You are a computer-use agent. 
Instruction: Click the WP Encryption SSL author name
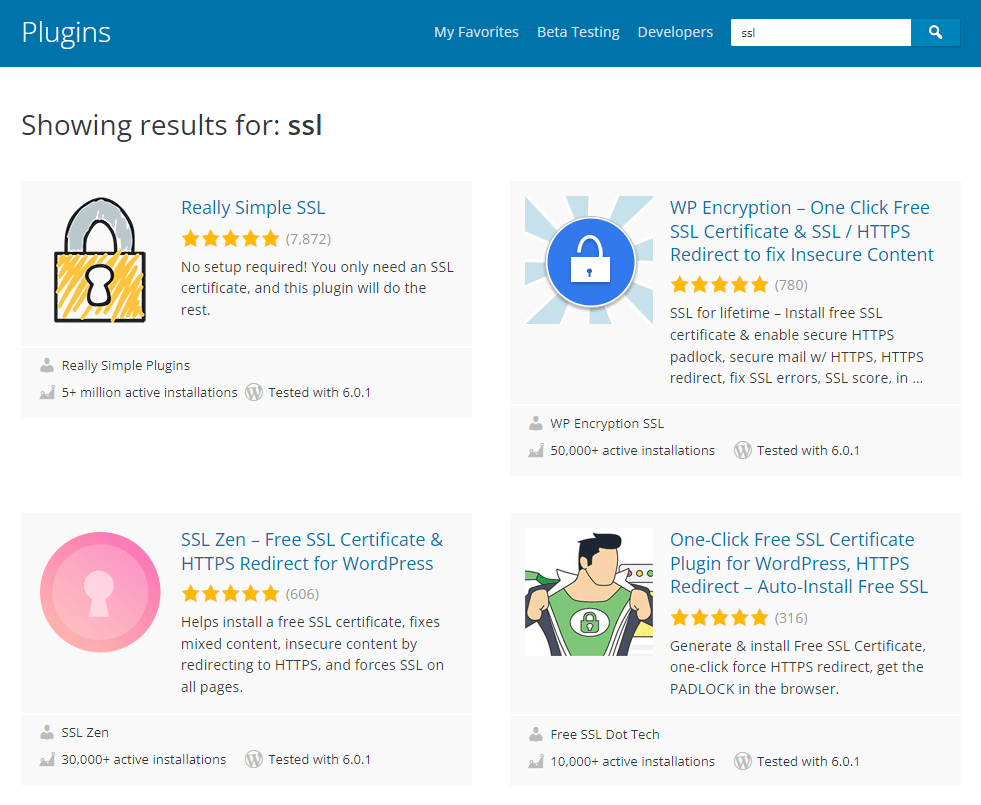pyautogui.click(x=607, y=423)
